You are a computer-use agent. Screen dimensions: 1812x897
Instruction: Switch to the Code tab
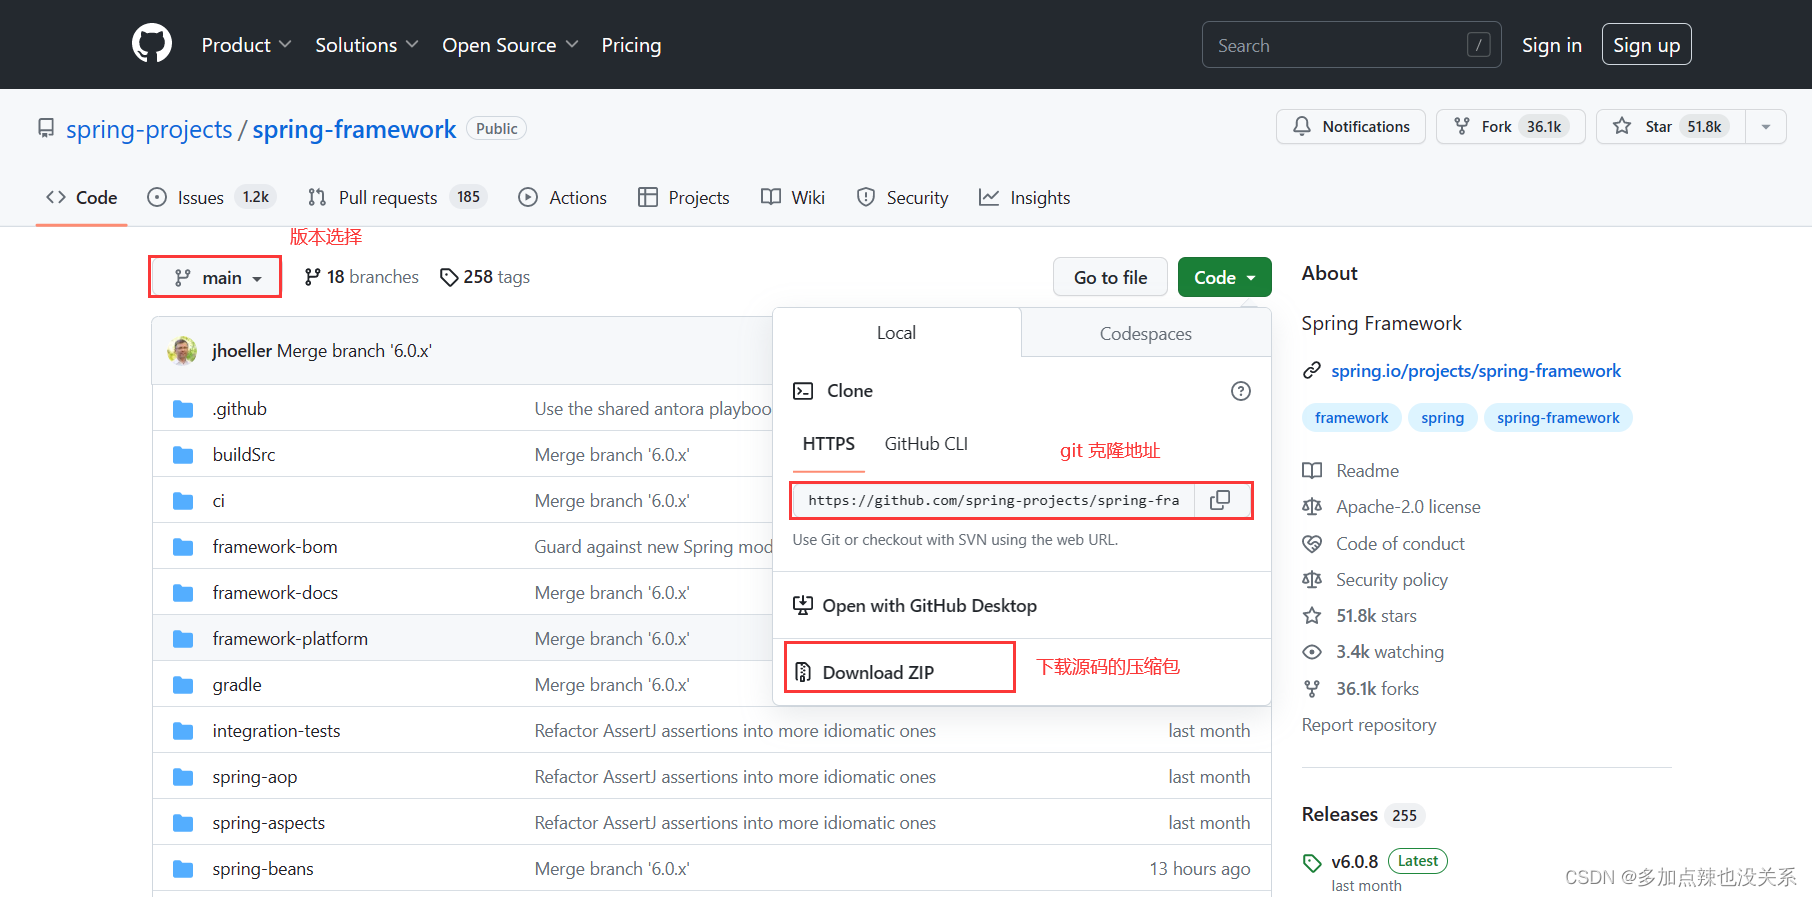pyautogui.click(x=82, y=197)
